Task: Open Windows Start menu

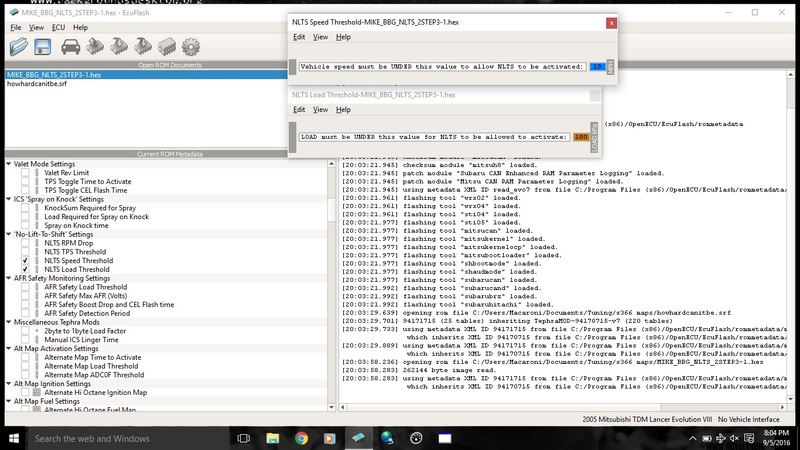Action: point(14,438)
